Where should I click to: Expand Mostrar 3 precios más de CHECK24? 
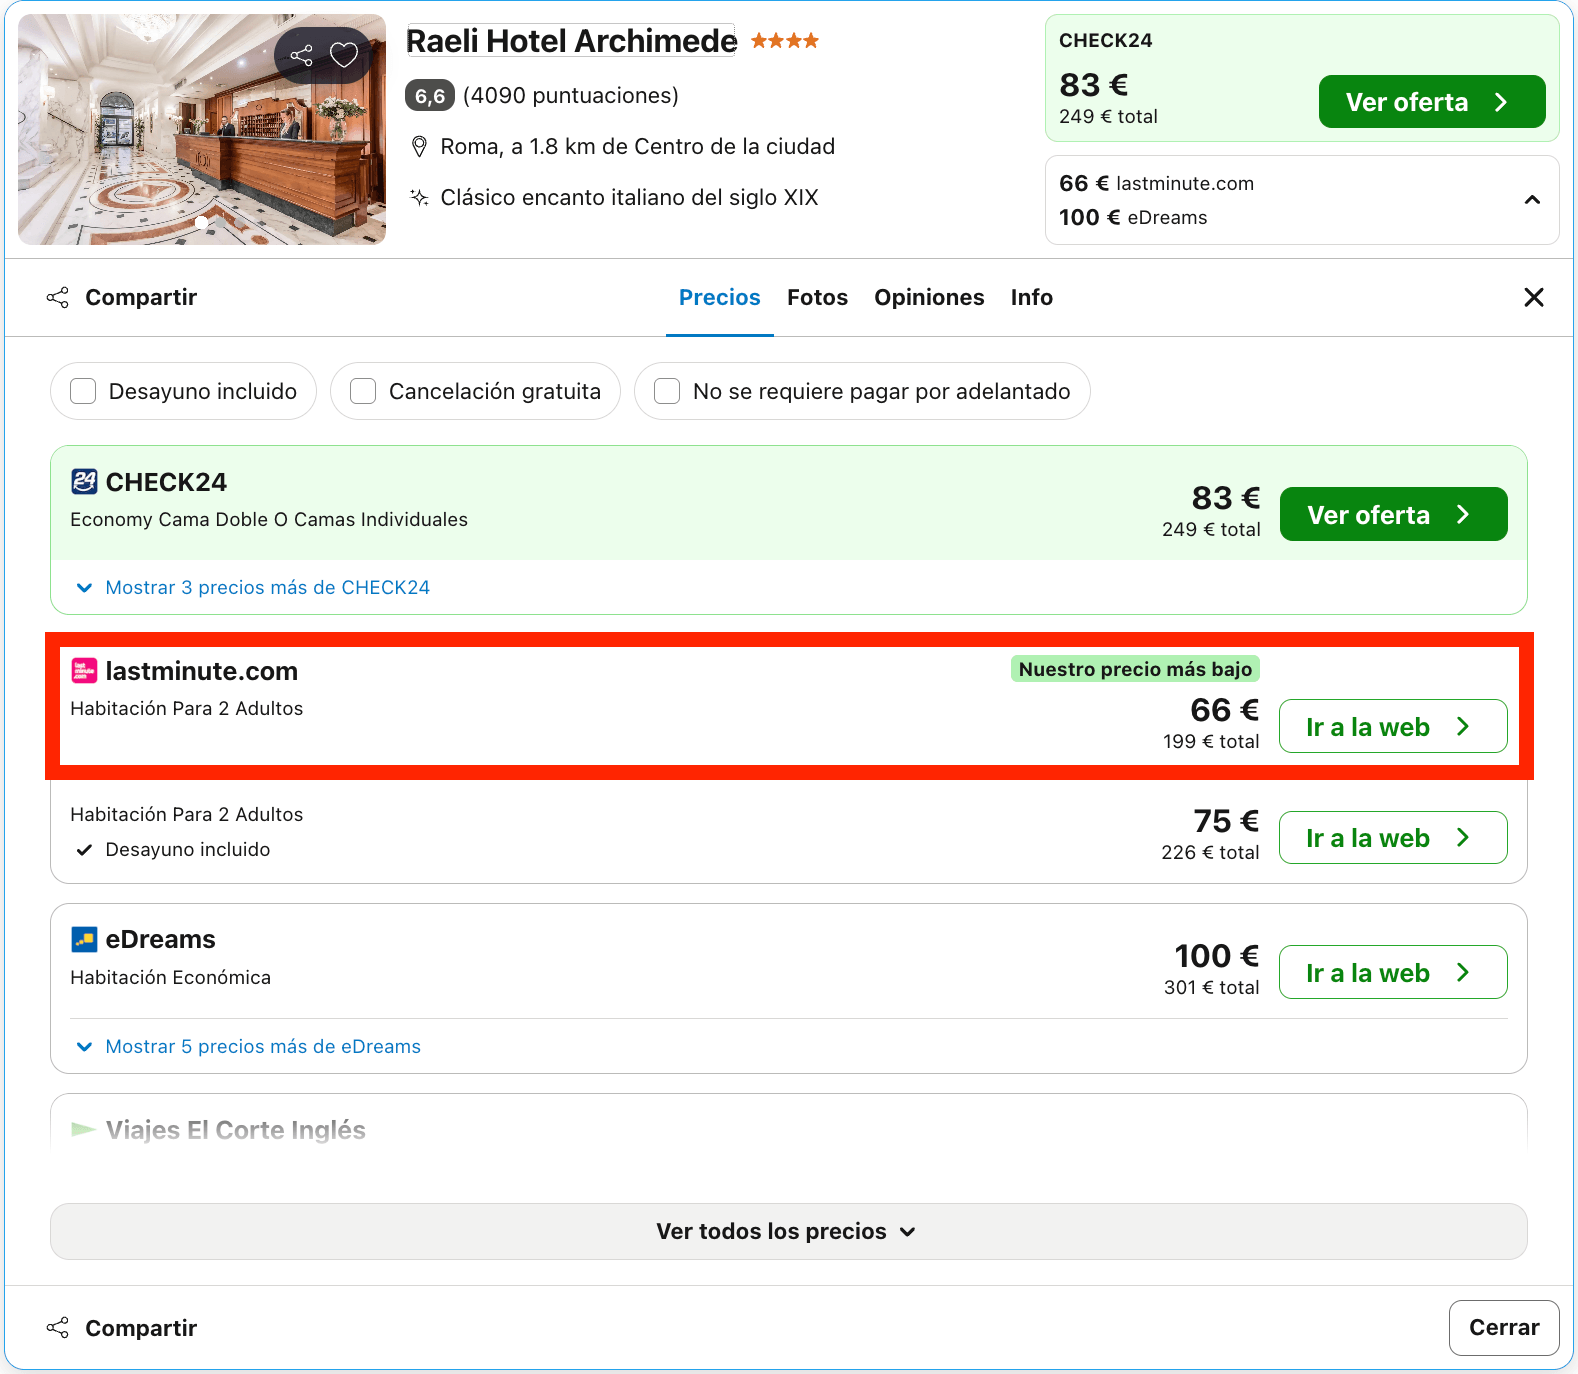tap(254, 588)
